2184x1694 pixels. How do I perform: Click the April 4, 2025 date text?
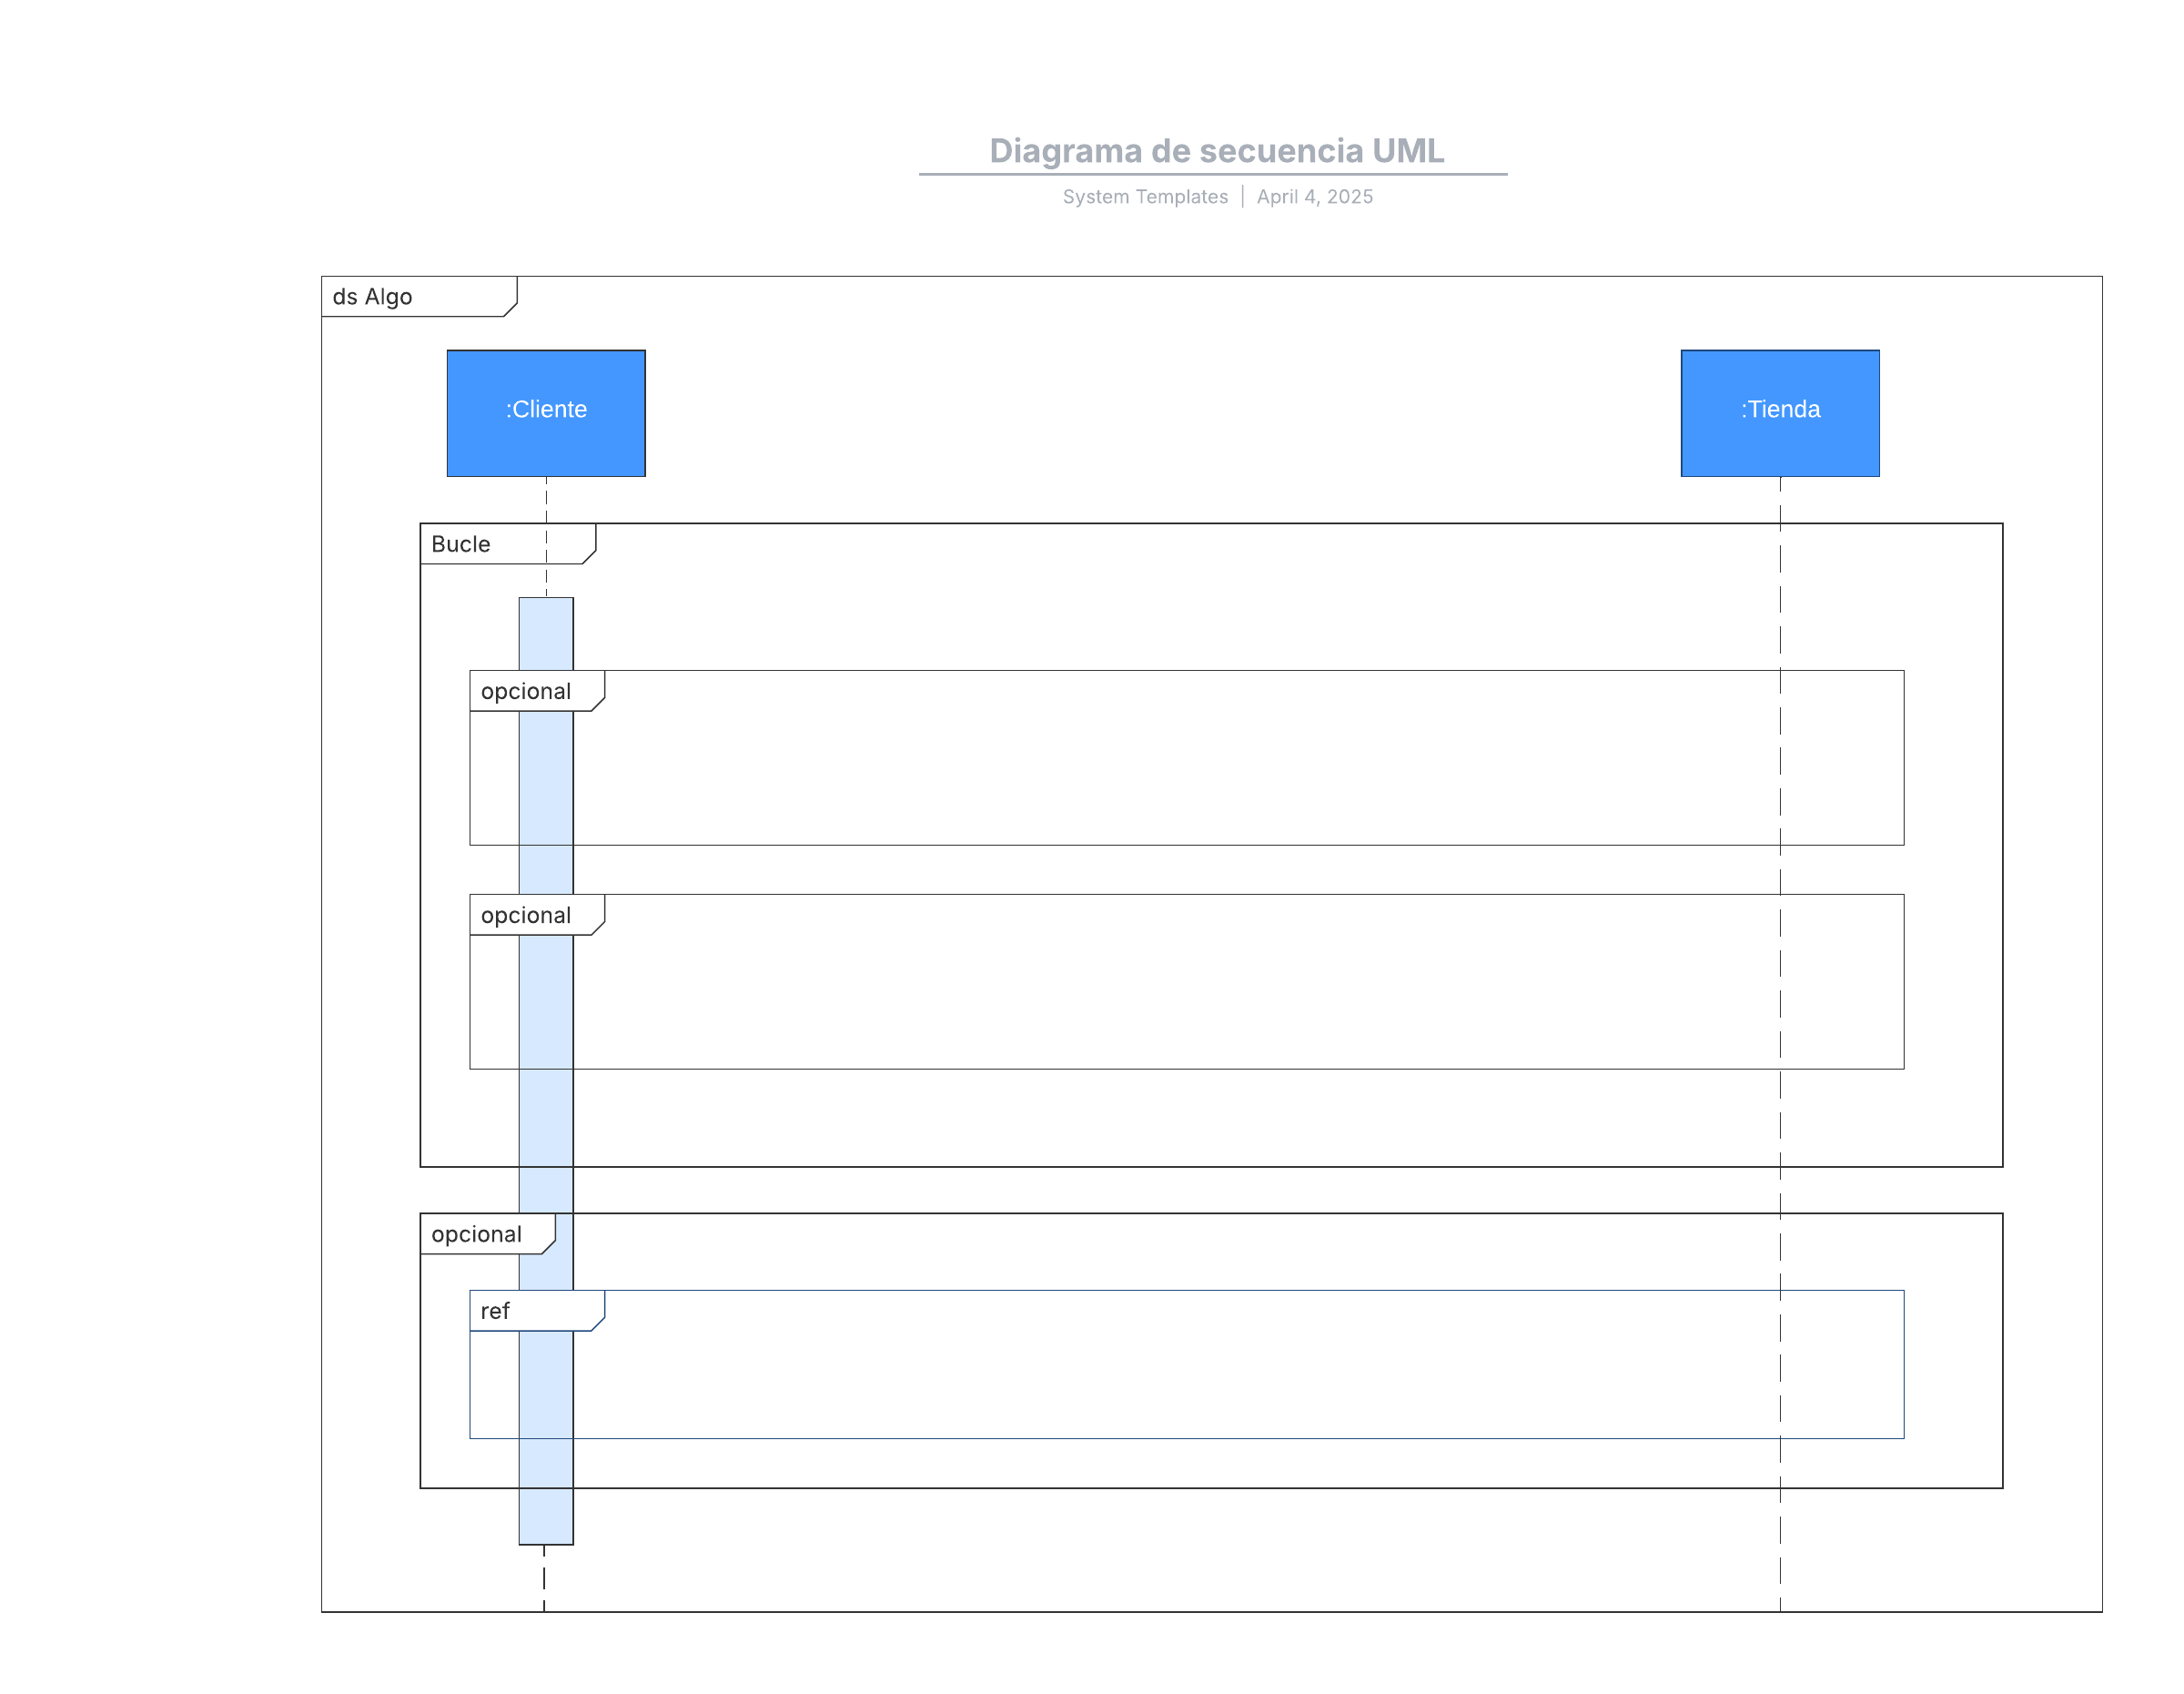(x=1314, y=197)
